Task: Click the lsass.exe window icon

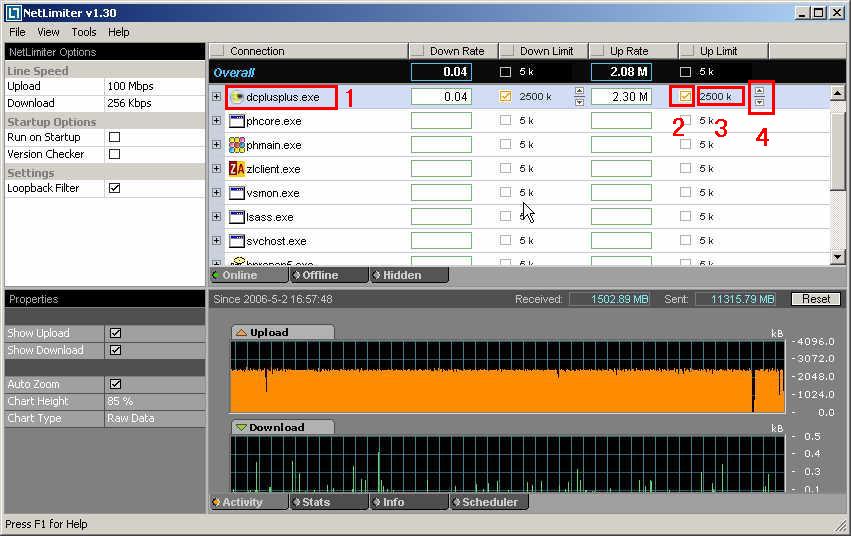Action: tap(237, 217)
